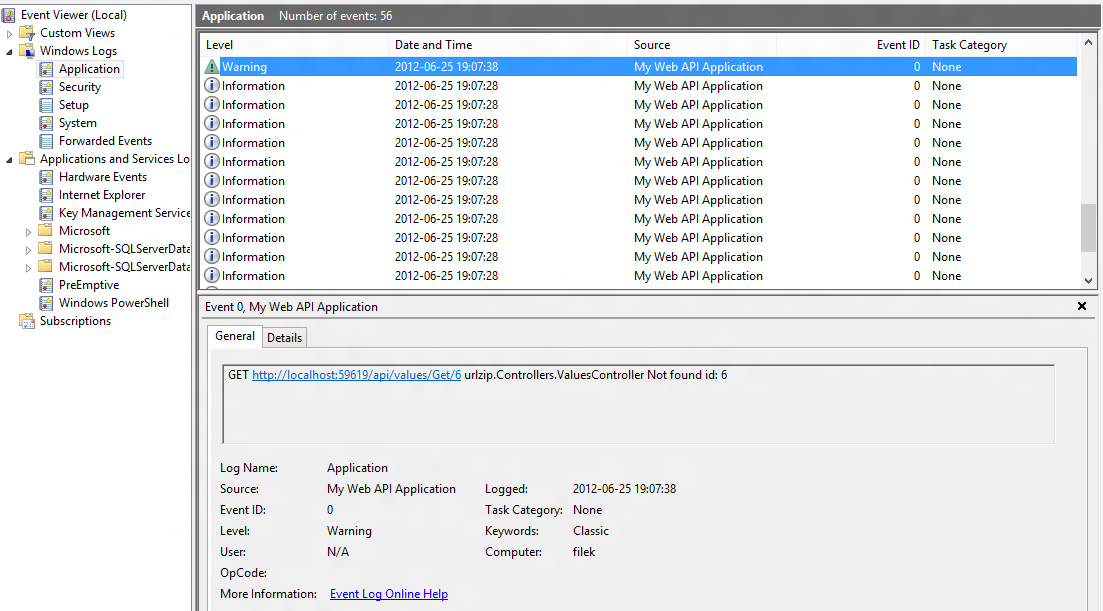Click the Application log icon in tree
1103x611 pixels.
click(x=46, y=69)
